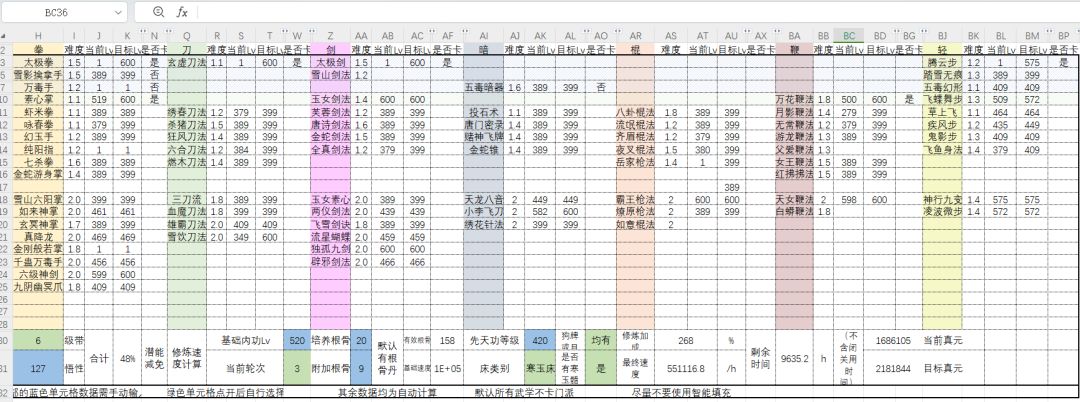
Task: Click the 腾云步 cell
Action: pos(942,62)
